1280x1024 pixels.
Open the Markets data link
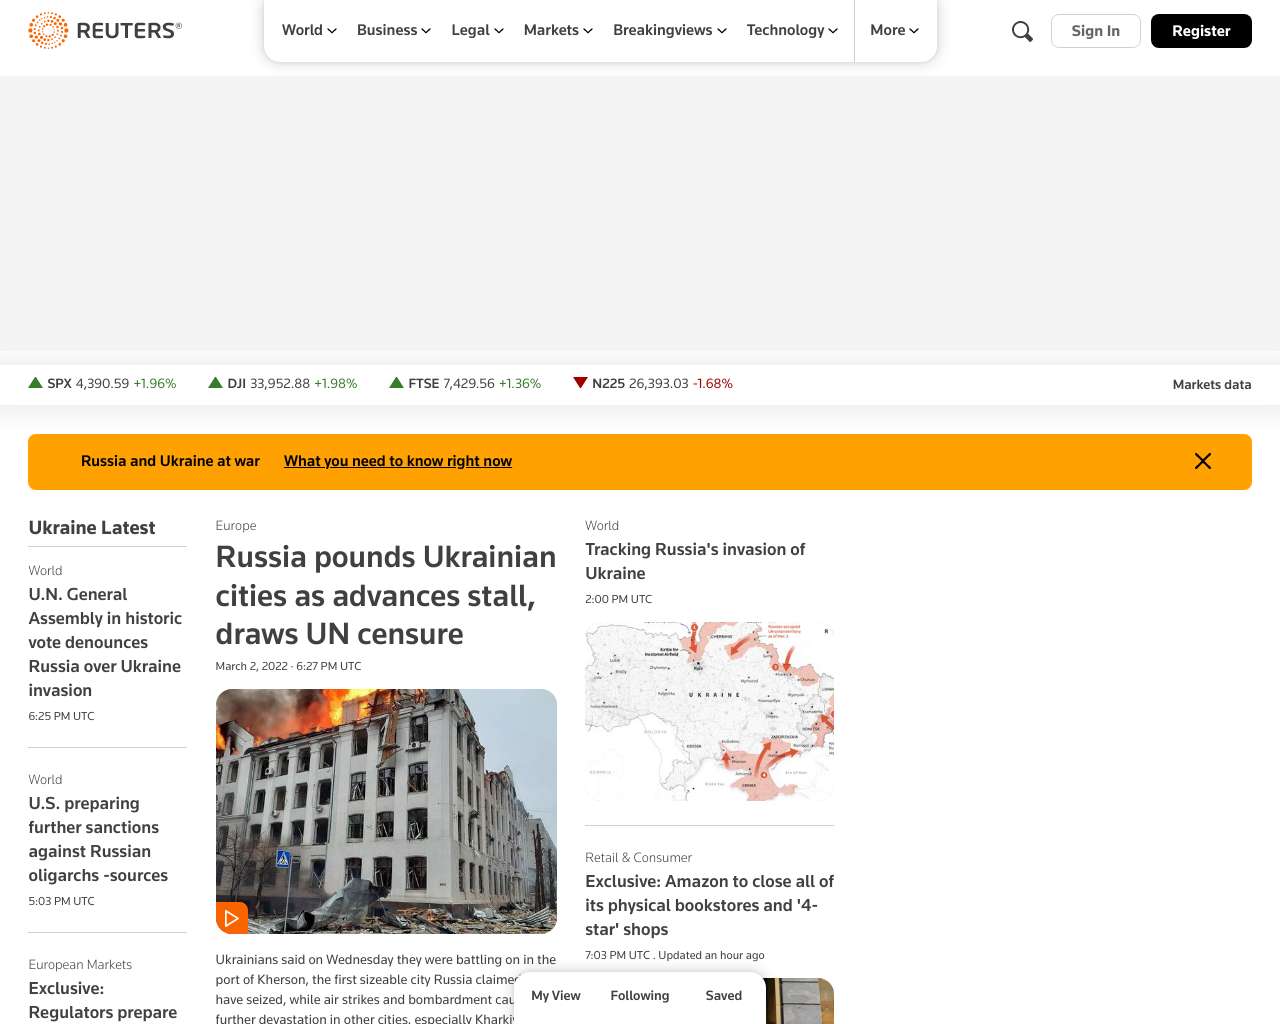(x=1211, y=385)
